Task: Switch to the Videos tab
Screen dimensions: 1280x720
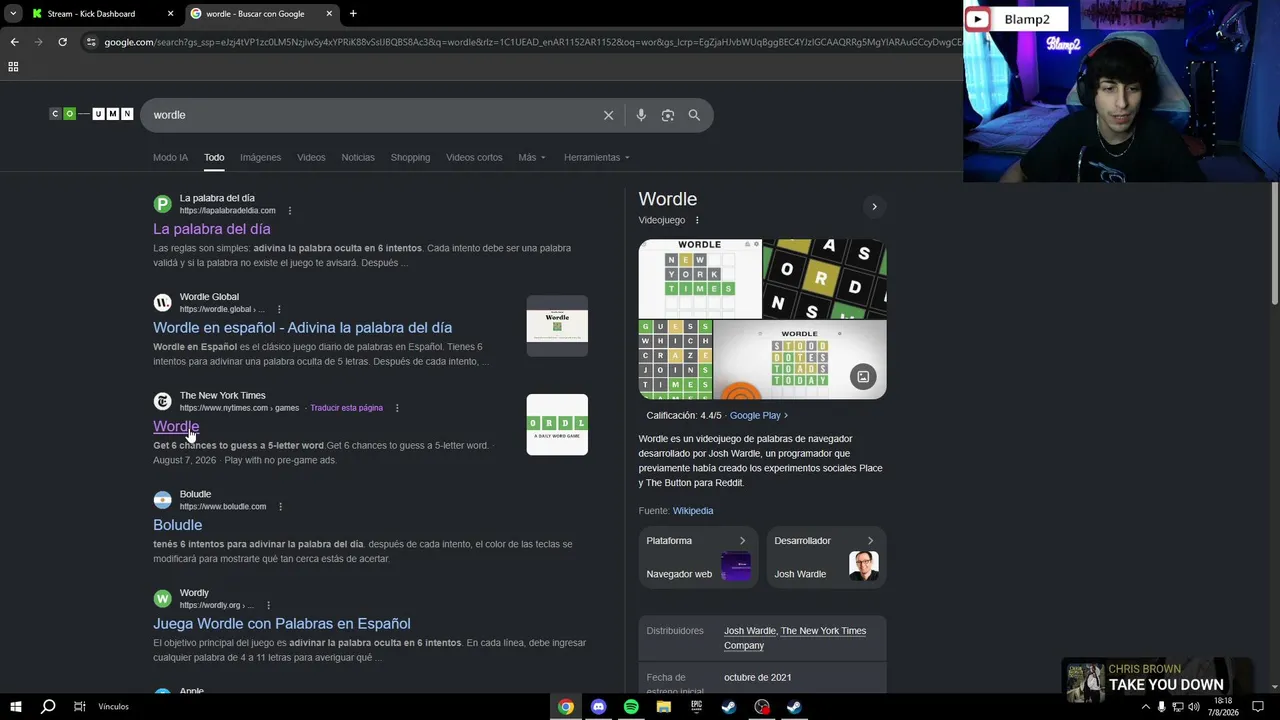Action: [x=311, y=158]
